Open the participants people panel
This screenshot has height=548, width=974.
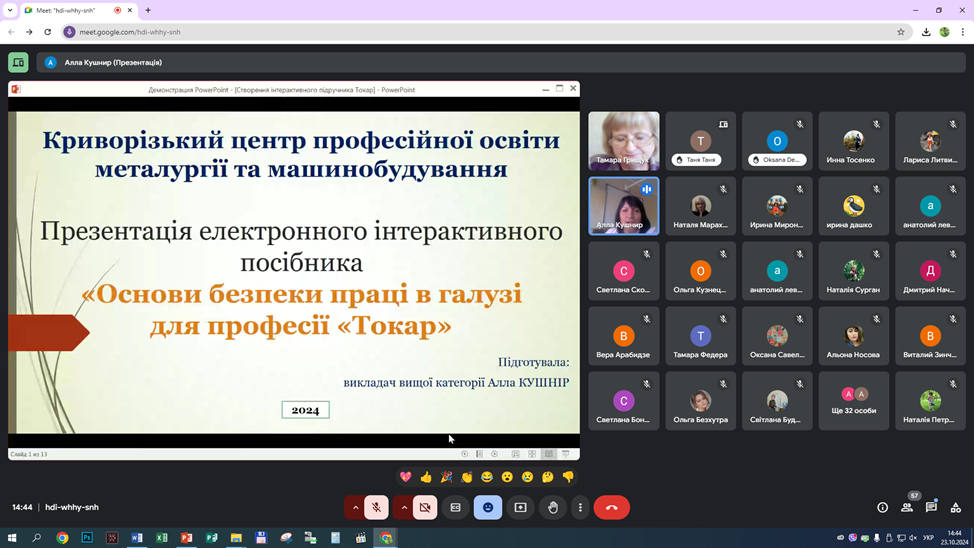pyautogui.click(x=907, y=508)
